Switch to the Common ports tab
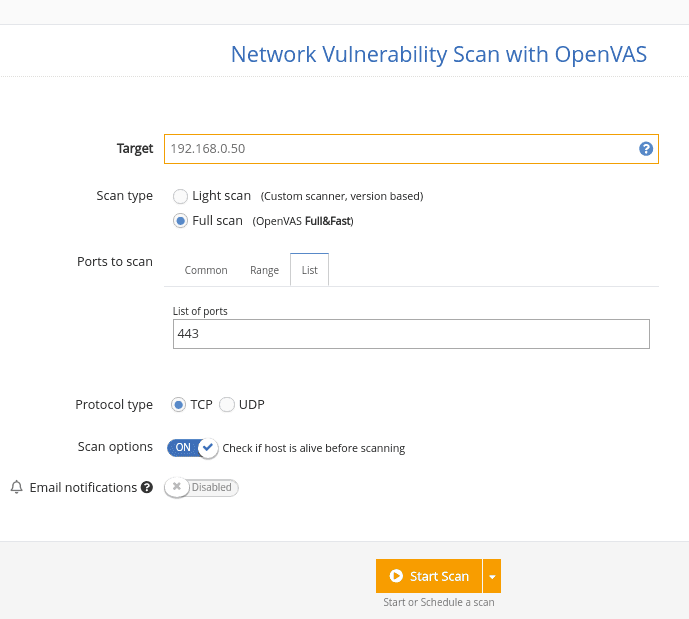Viewport: 689px width, 619px height. pos(206,270)
